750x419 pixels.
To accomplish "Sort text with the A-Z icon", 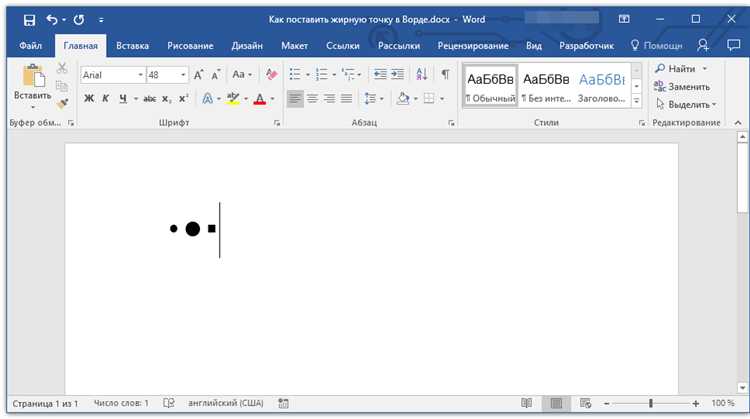I will [421, 74].
